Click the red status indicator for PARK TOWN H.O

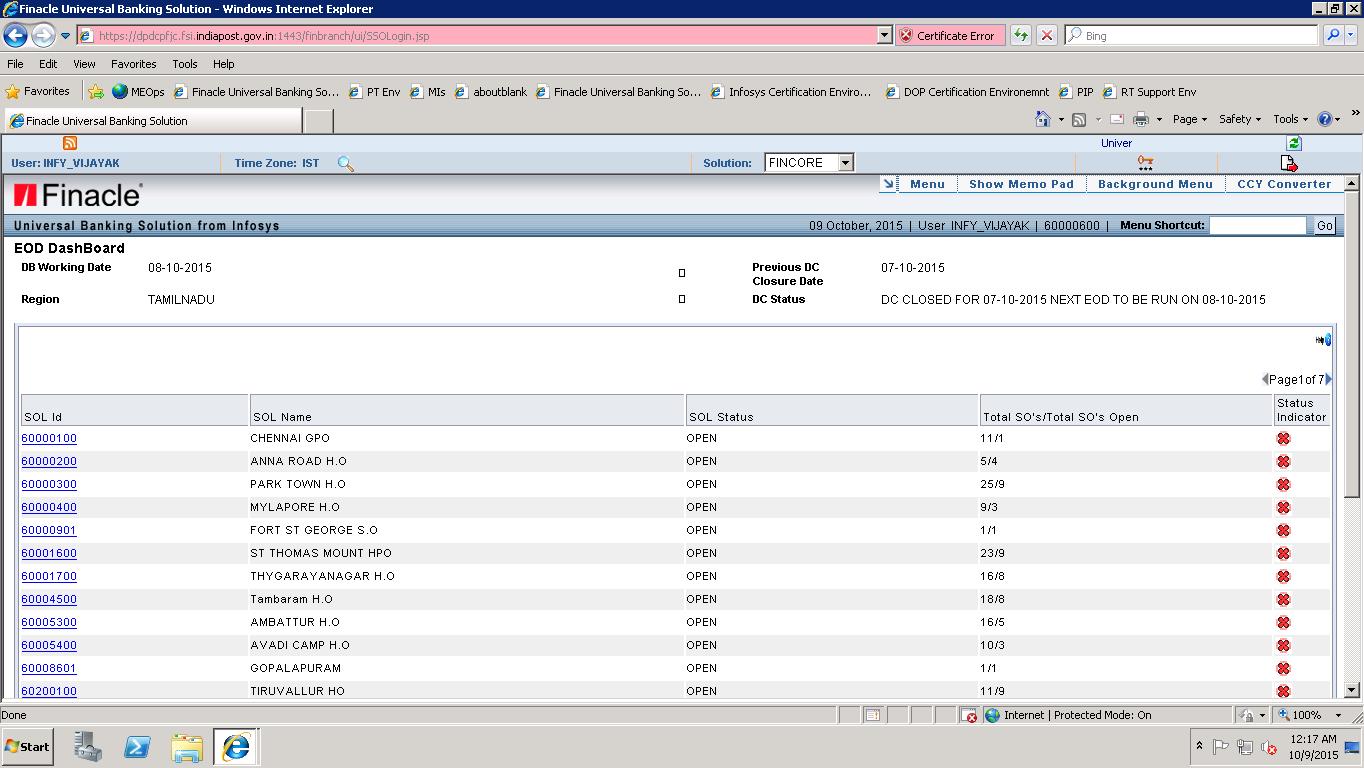pos(1283,484)
